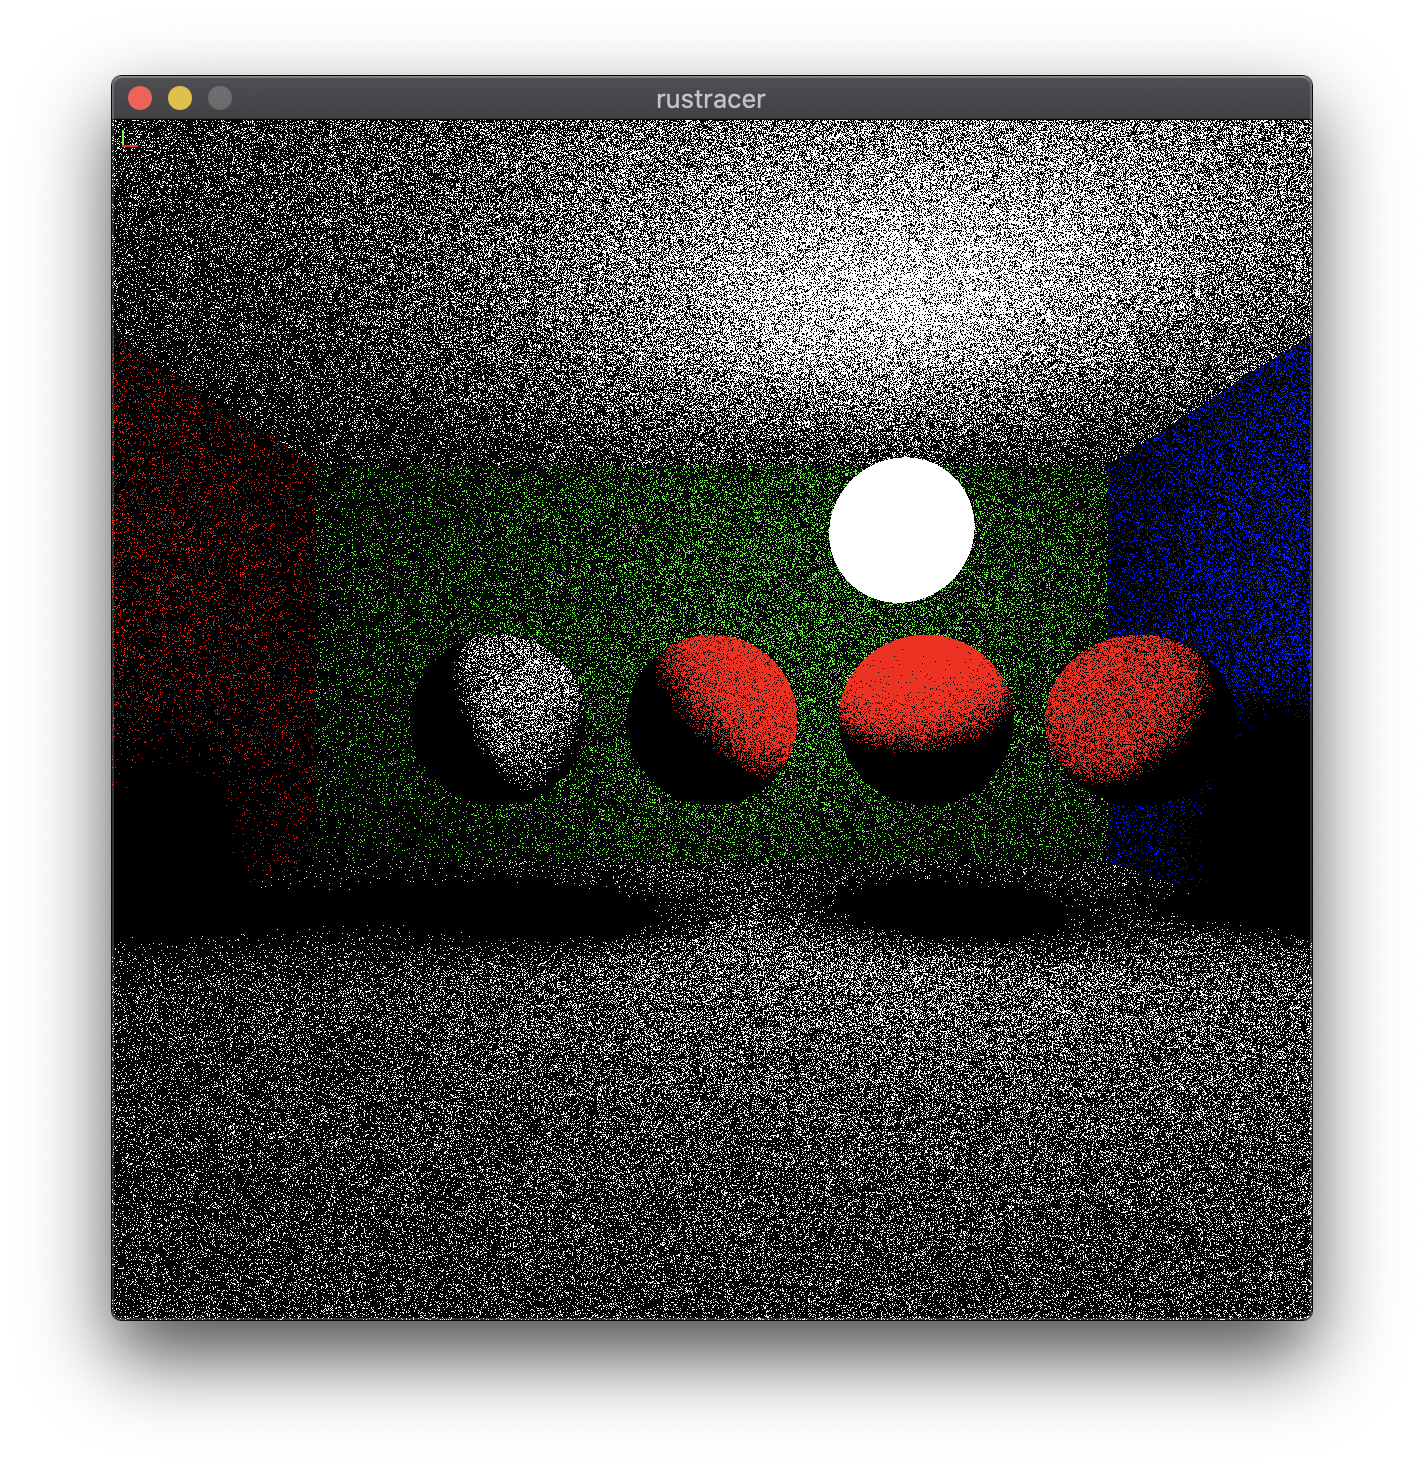
Task: Select the gray noisy sphere on the left
Action: pyautogui.click(x=518, y=700)
